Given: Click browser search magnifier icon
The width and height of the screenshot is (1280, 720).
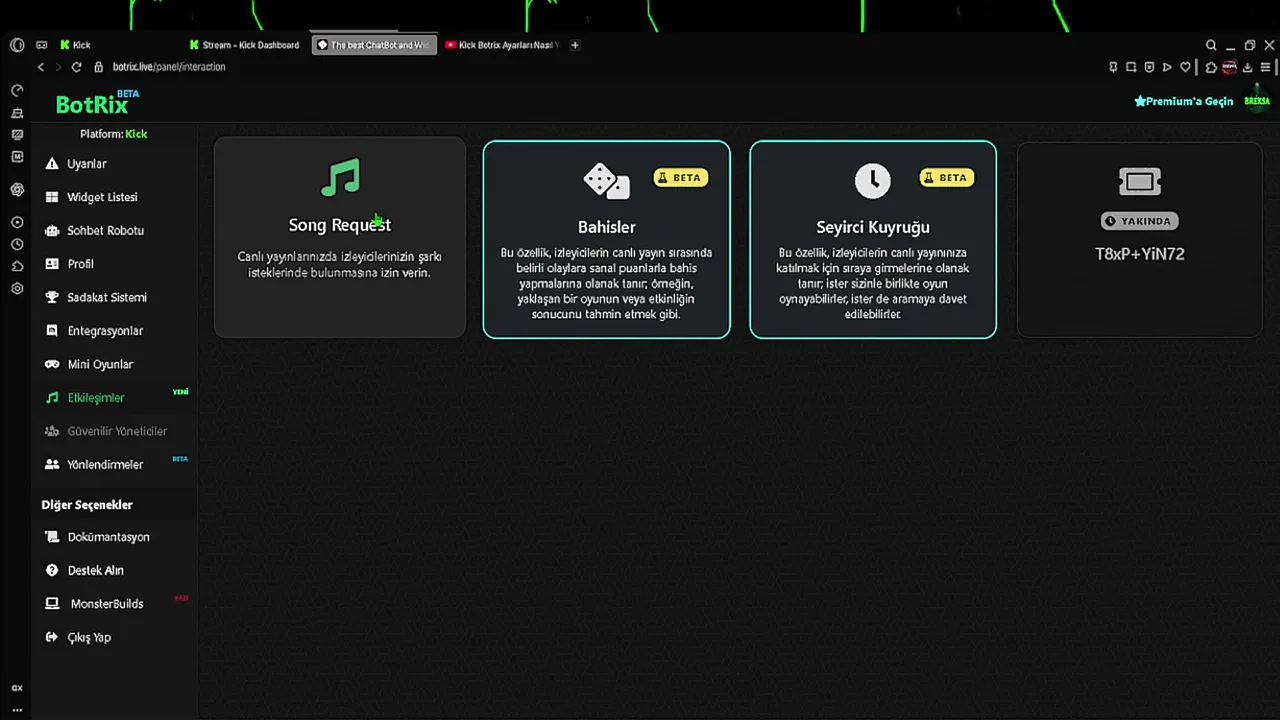Looking at the screenshot, I should coord(1211,45).
